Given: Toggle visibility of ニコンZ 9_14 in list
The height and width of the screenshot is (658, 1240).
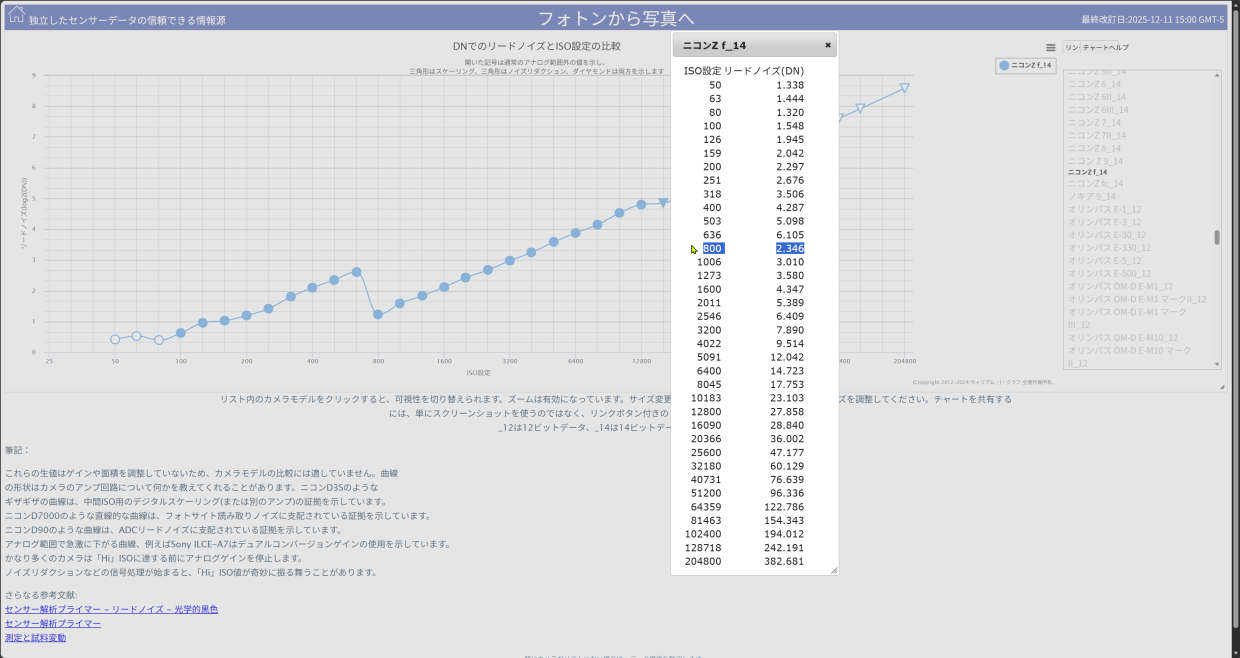Looking at the screenshot, I should click(x=1095, y=160).
